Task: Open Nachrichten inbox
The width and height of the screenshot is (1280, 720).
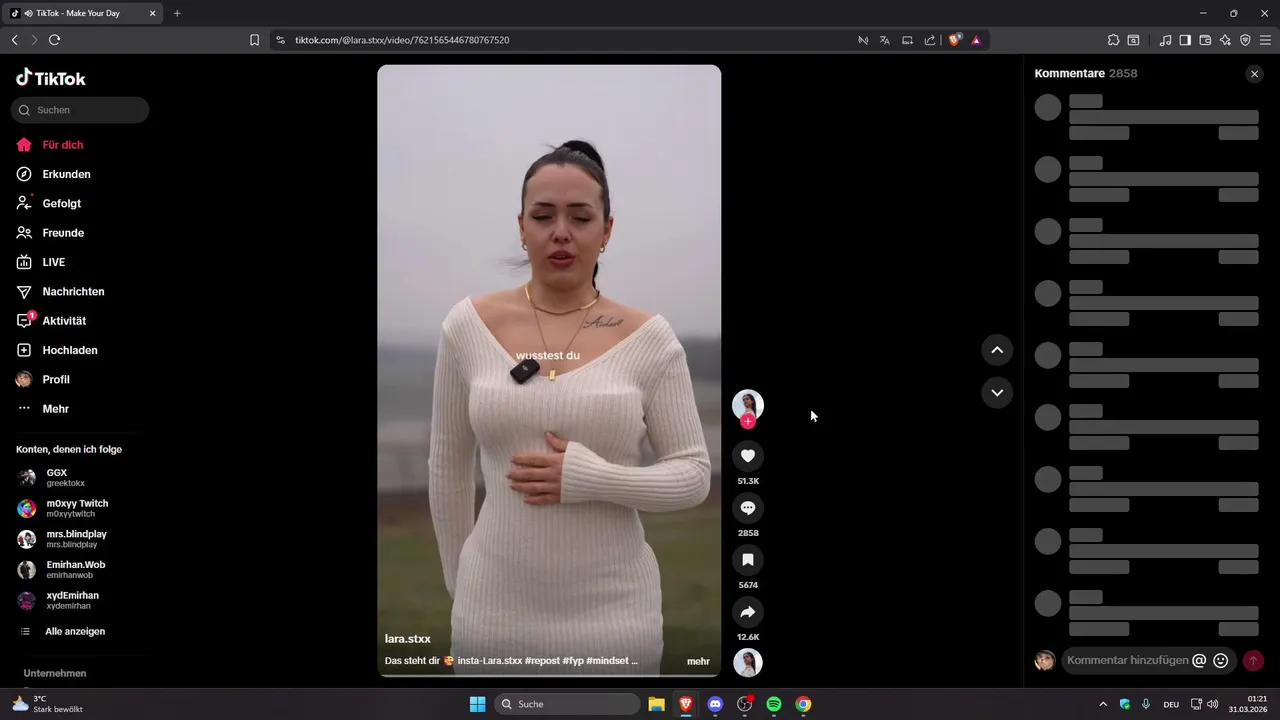Action: coord(60,291)
